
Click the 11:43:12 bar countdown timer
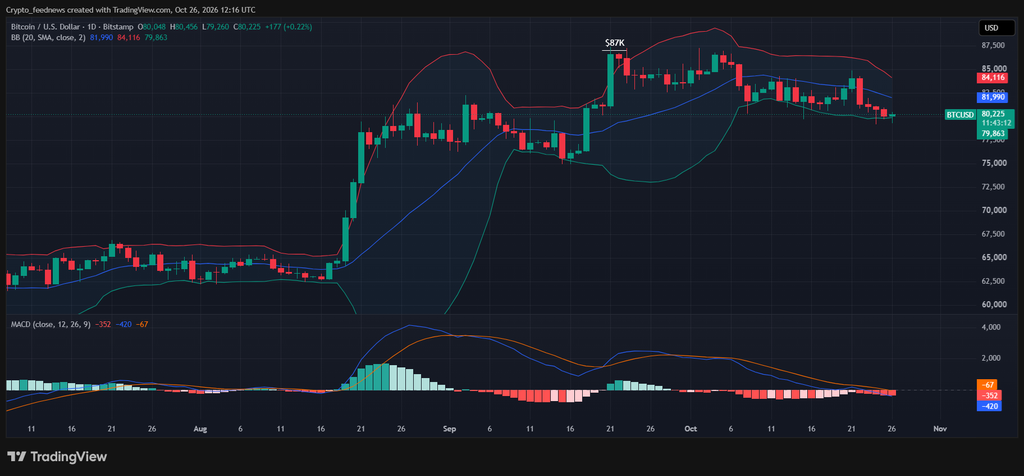(996, 123)
